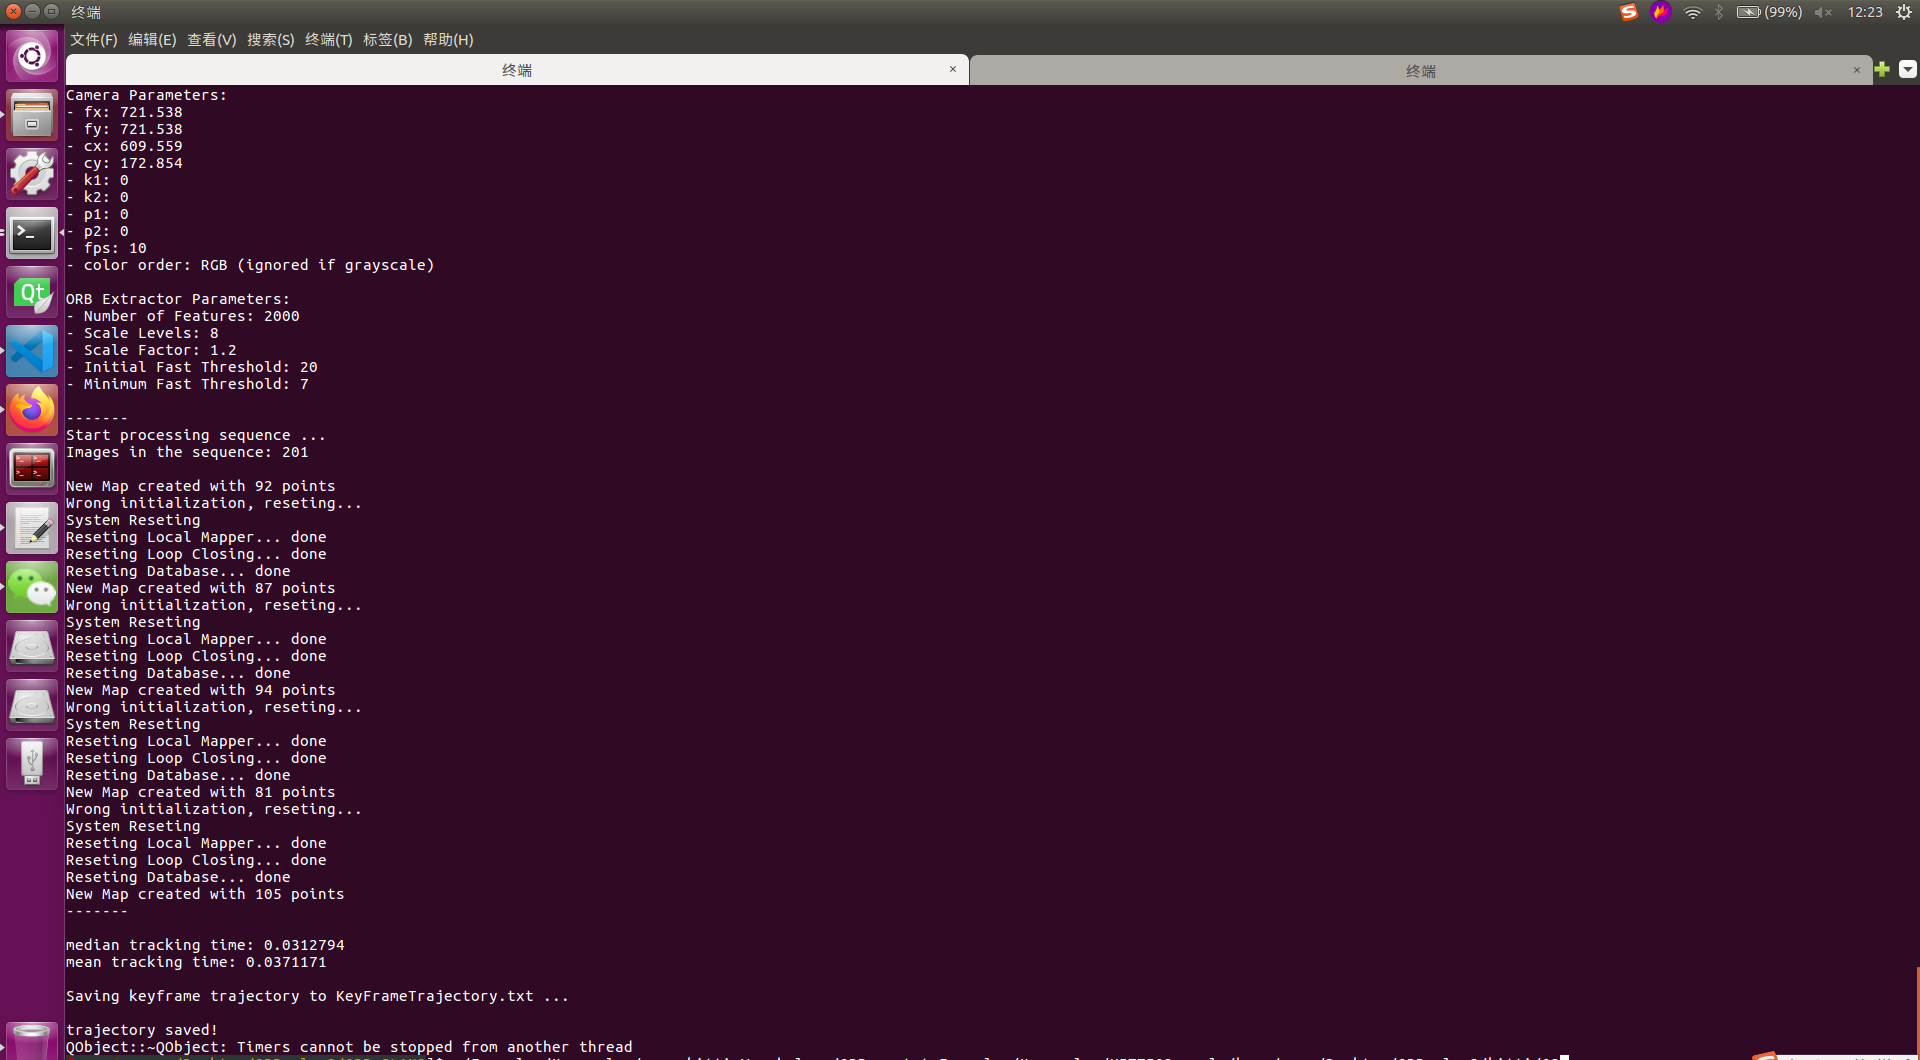1920x1060 pixels.
Task: Click the 'cy: 172.854' line
Action: (125, 163)
